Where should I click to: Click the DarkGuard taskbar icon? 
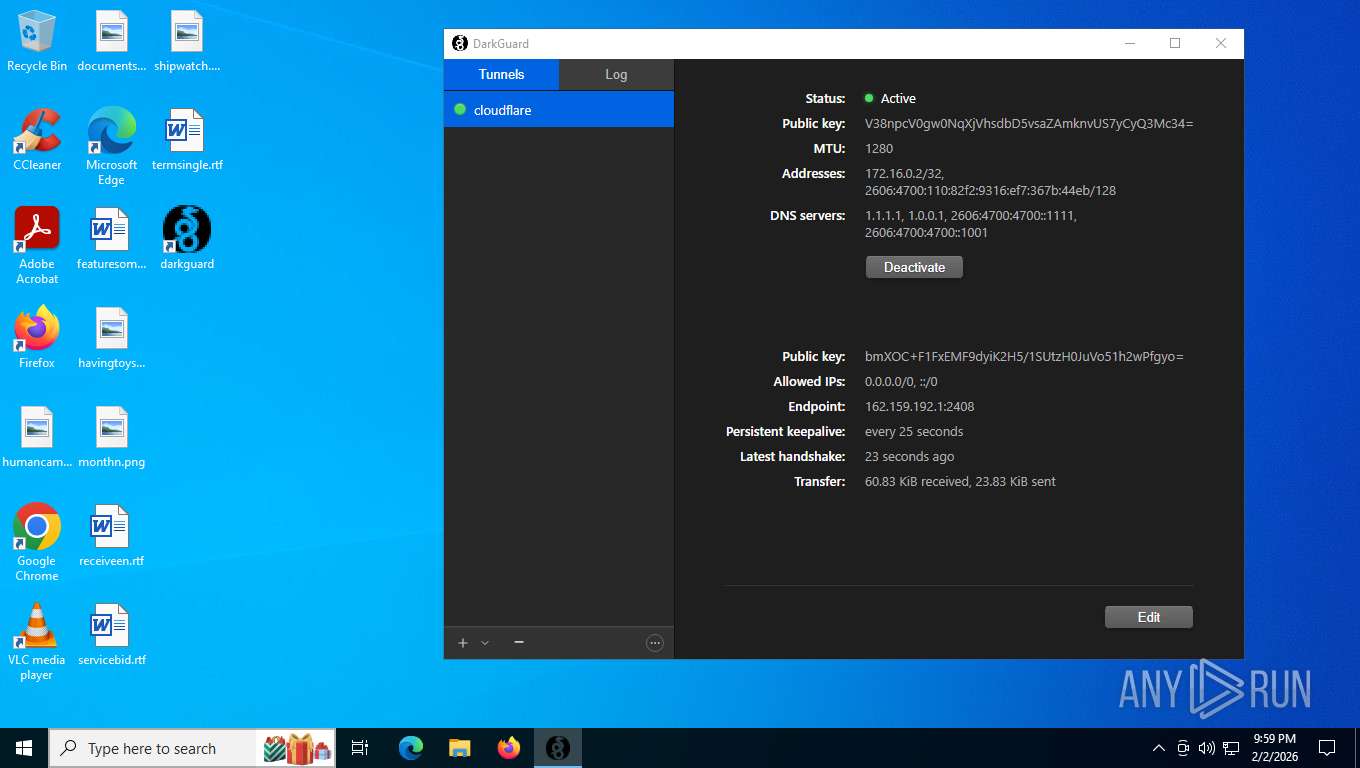[558, 748]
